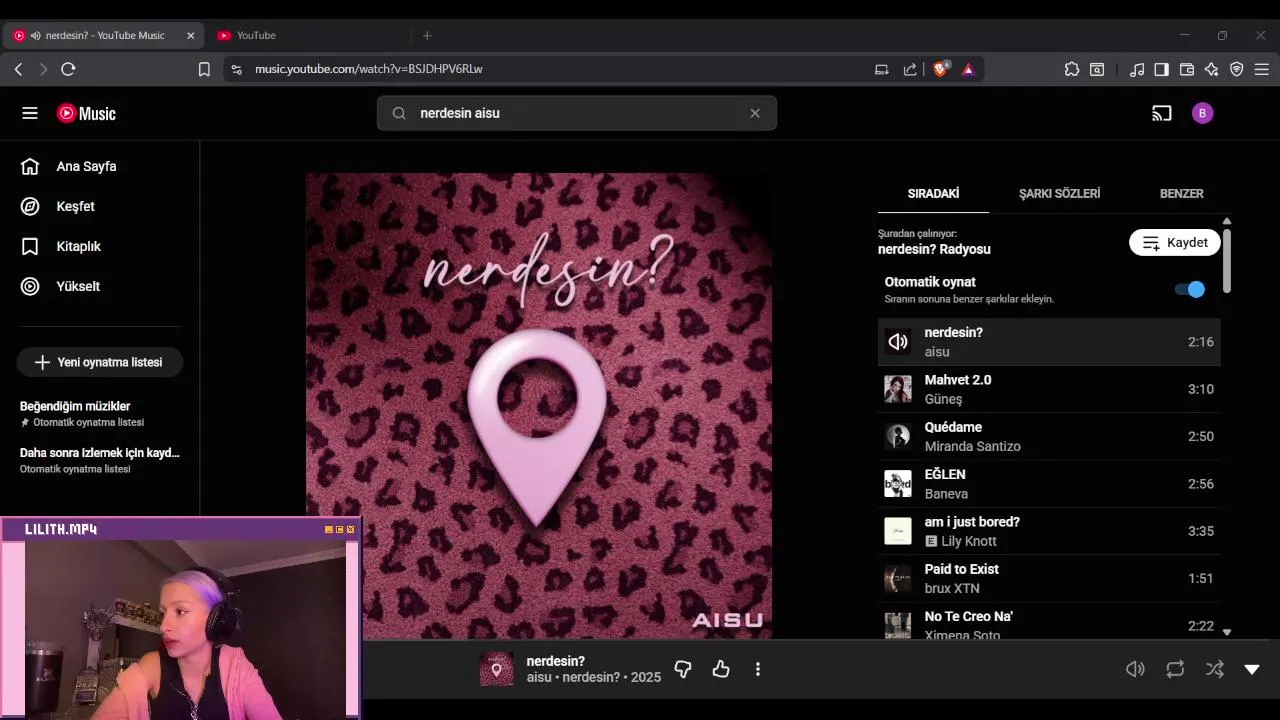Click the queue scrollbar up arrow

(x=1227, y=221)
